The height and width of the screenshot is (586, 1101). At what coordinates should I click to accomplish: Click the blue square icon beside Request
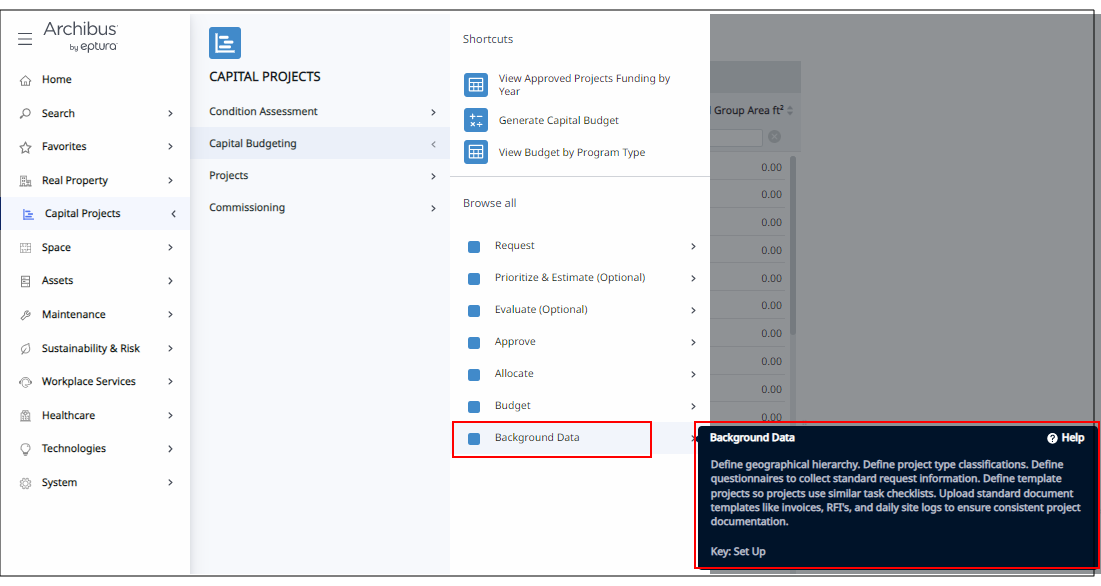click(x=474, y=246)
